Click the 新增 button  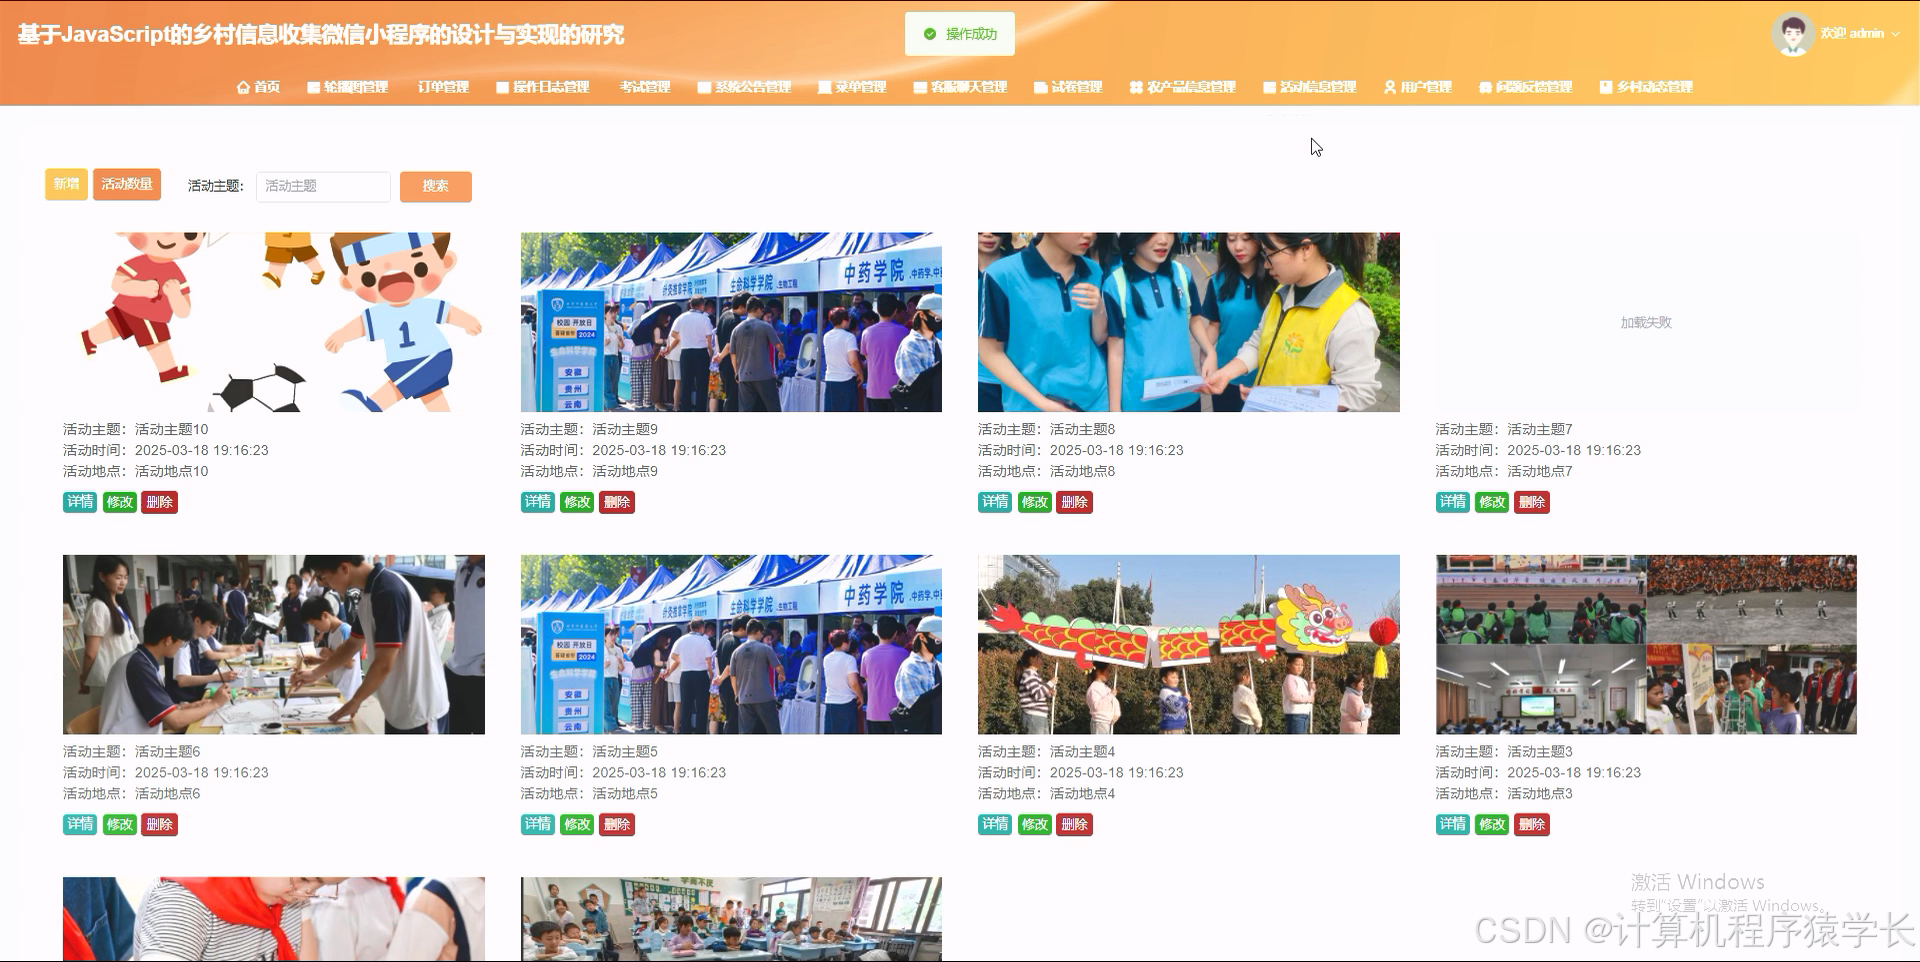[66, 184]
